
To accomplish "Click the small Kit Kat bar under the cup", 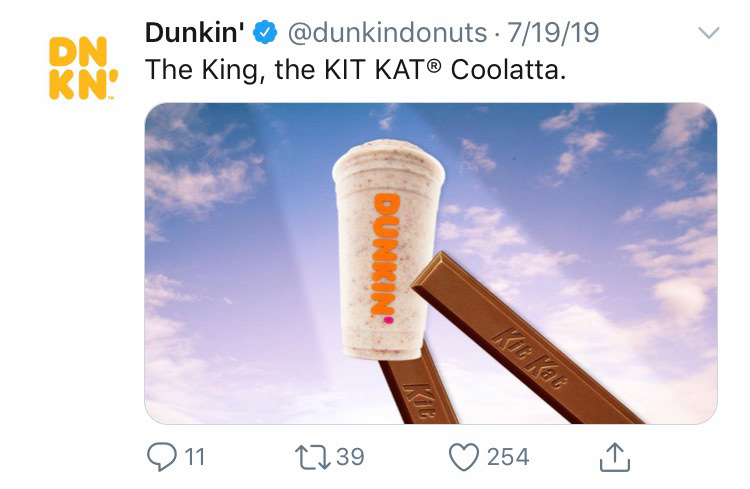I will pyautogui.click(x=417, y=385).
